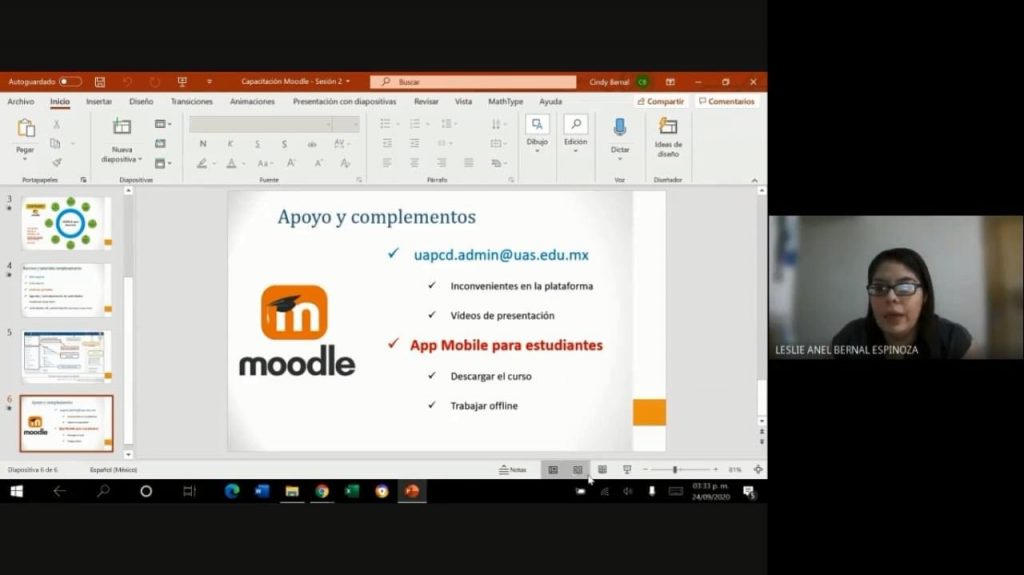Toggle the Autoguardado switch
Image resolution: width=1024 pixels, height=575 pixels.
tap(70, 82)
